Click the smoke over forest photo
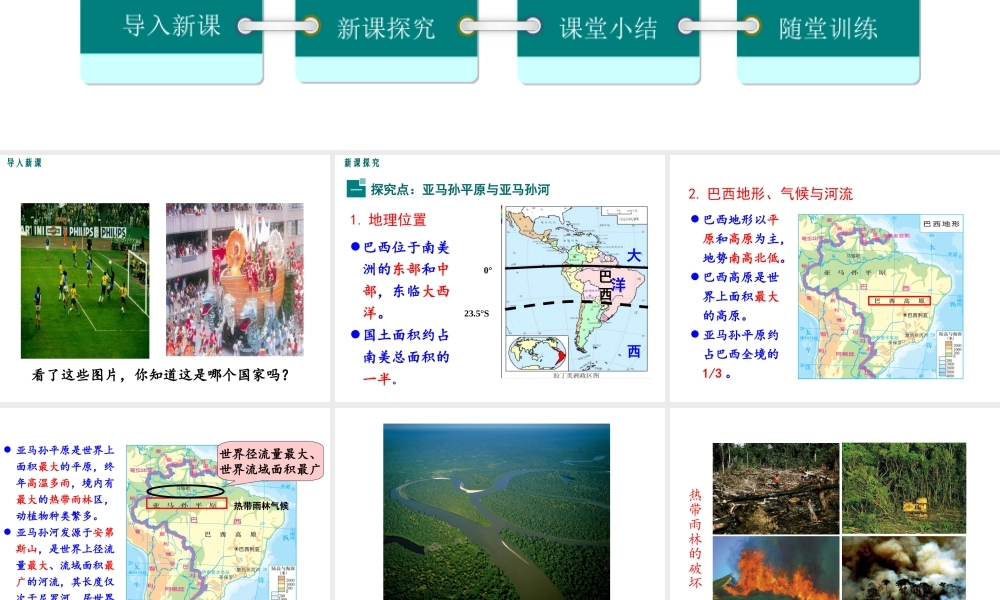 point(904,567)
